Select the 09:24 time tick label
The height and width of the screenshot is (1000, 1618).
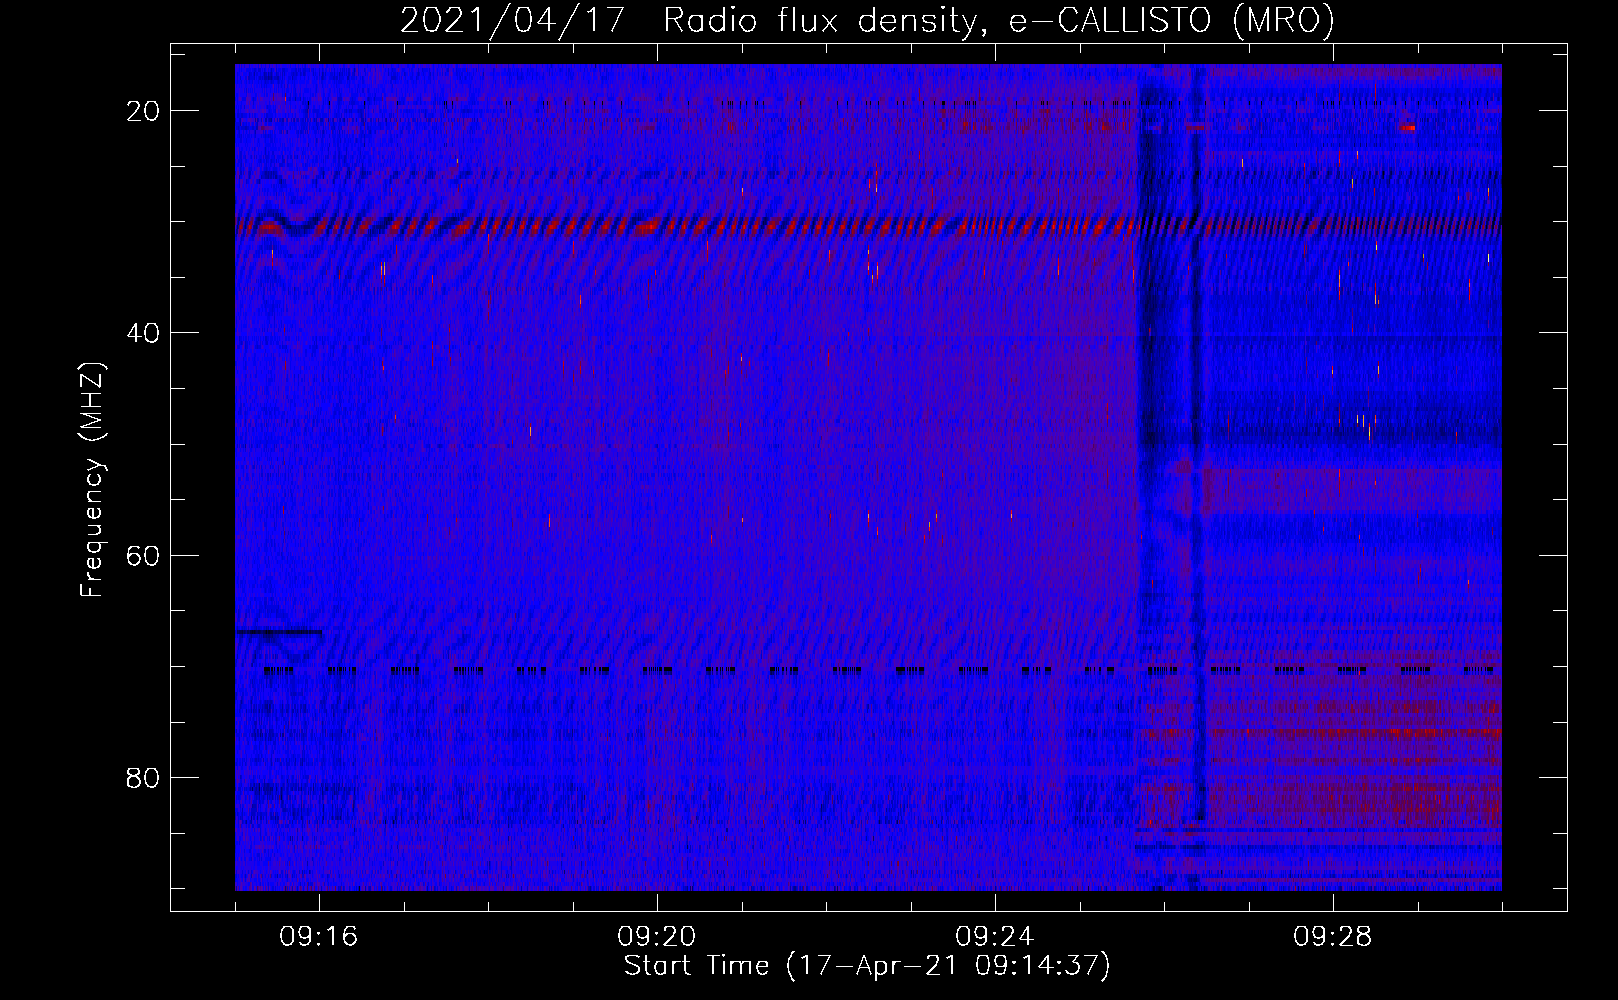[x=995, y=937]
